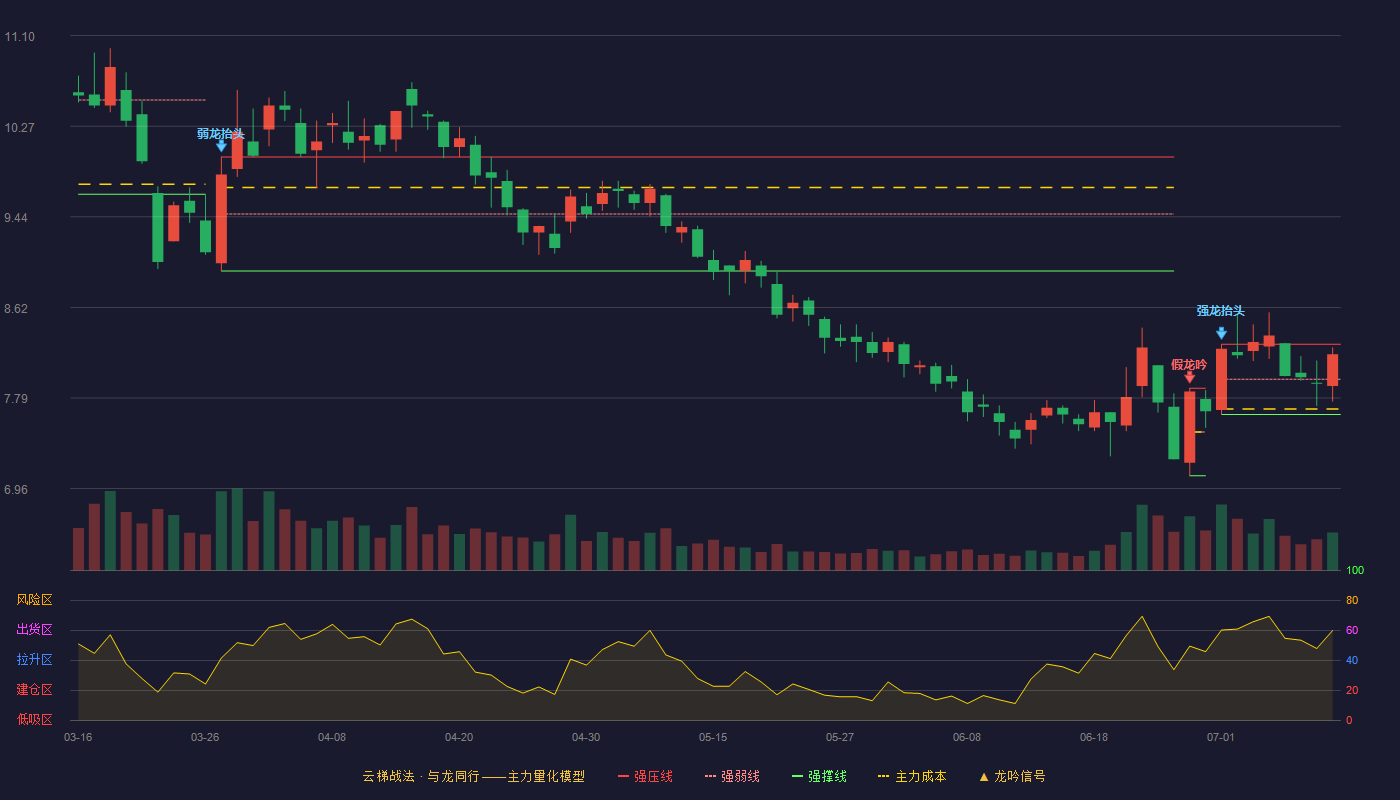Click the blue arrow under 强龙抬头

pos(1221,333)
